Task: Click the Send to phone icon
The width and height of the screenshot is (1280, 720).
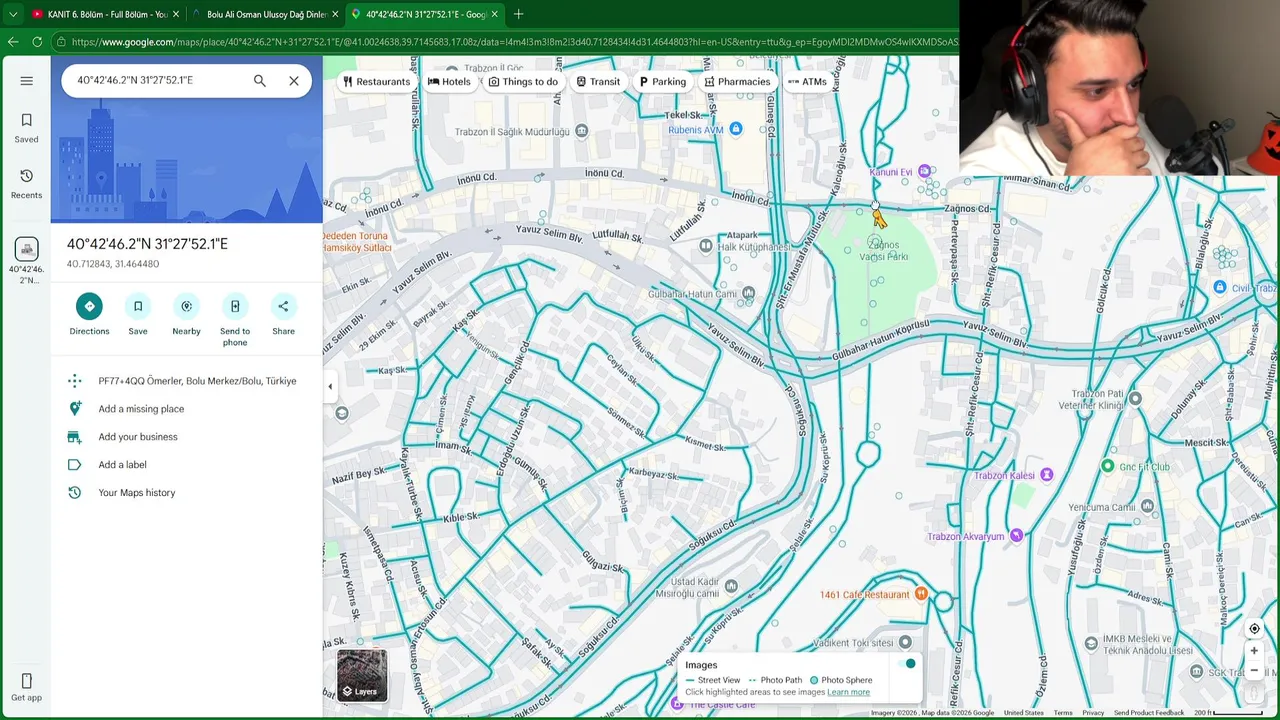Action: click(235, 306)
